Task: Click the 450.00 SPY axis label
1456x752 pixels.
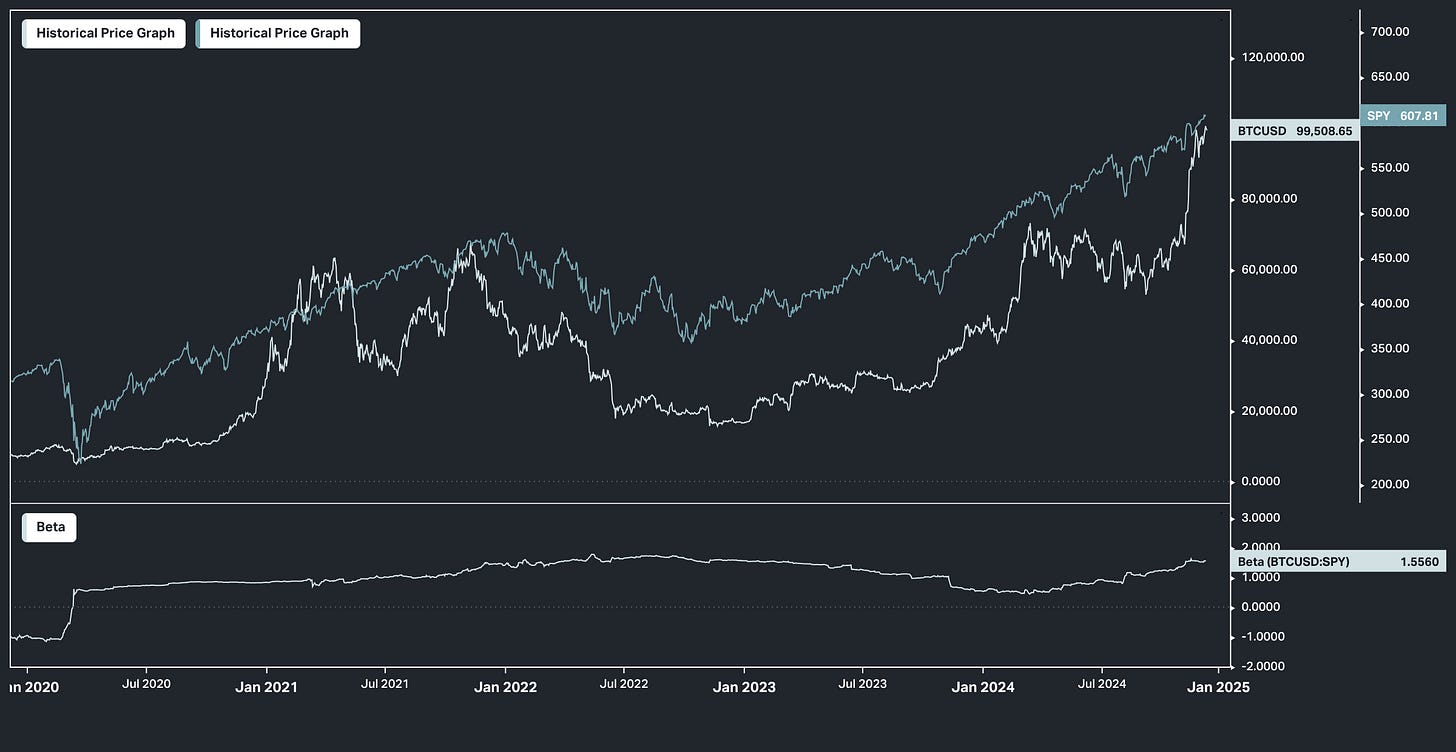Action: 1391,258
